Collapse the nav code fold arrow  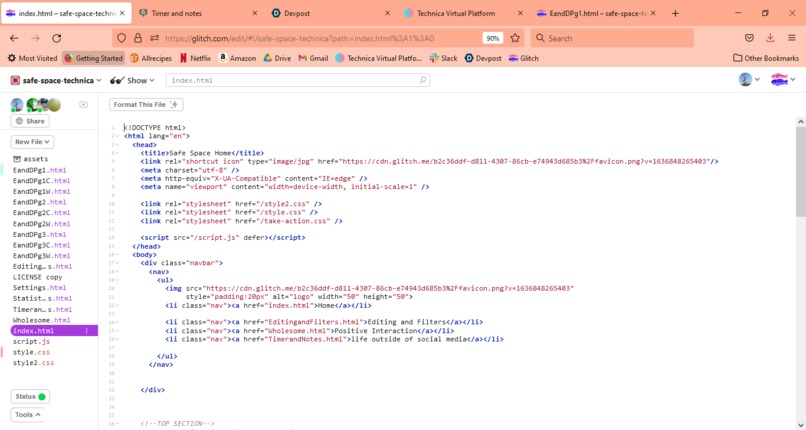tap(117, 271)
